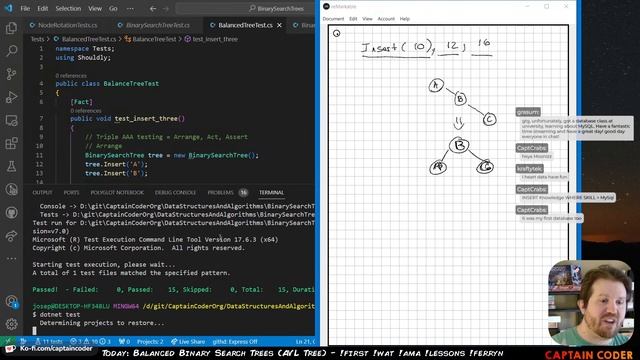The width and height of the screenshot is (640, 360).
Task: Open the Account menu in reMarkable
Action: pos(386,19)
